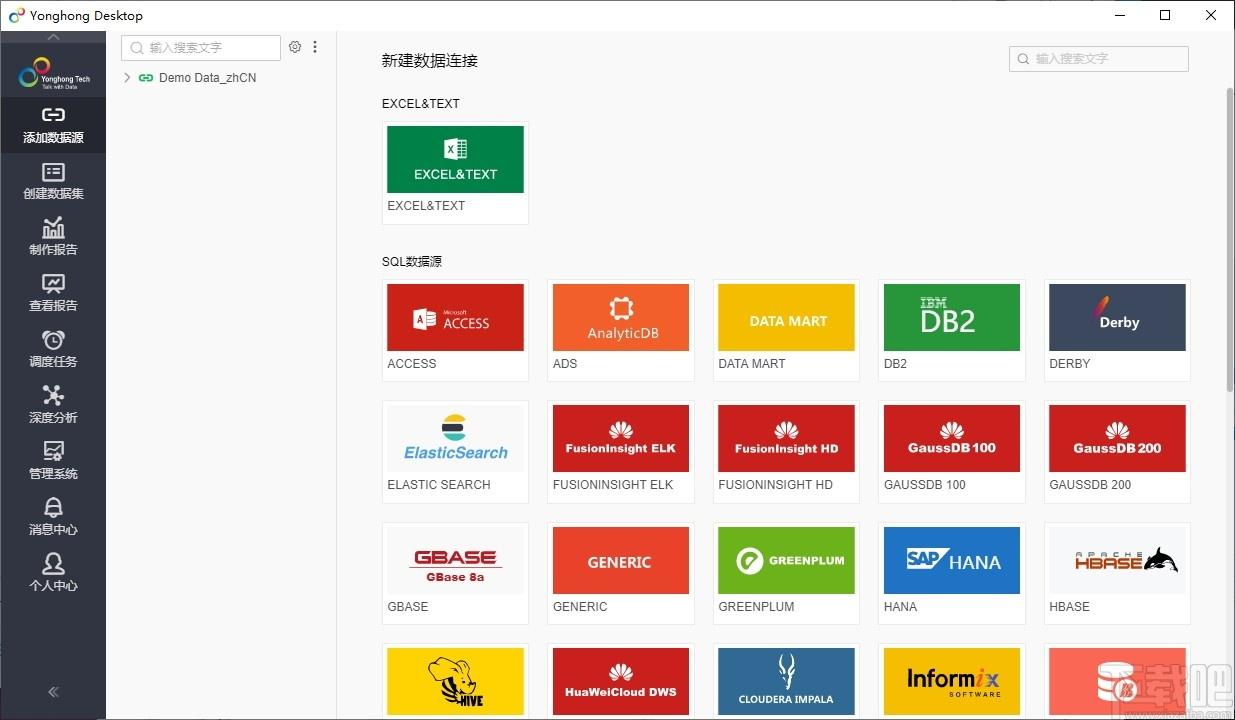Expand the Demo Data_zhCN tree node

[127, 77]
